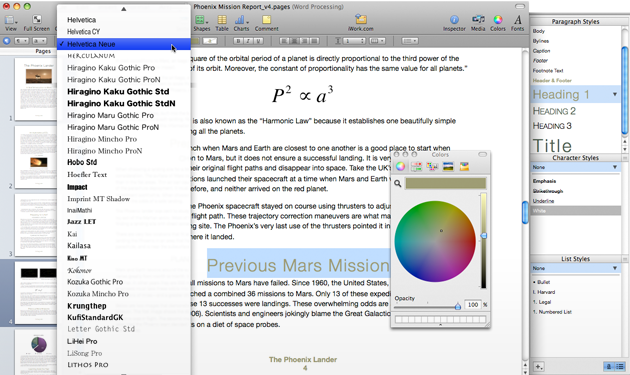Toggle italic formatting in format bar
The height and width of the screenshot is (375, 630).
point(248,41)
